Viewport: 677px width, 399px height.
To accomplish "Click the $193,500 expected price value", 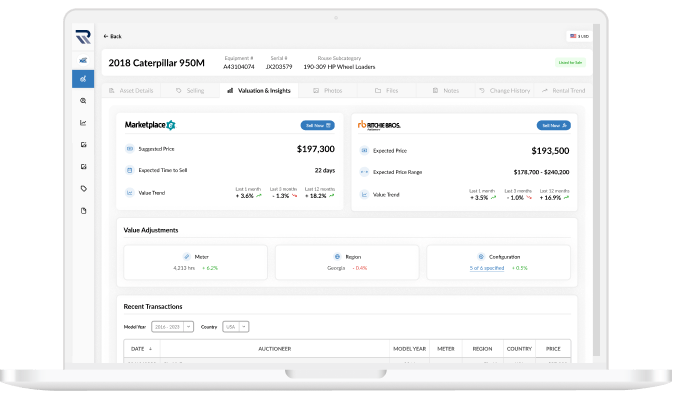I will 550,151.
